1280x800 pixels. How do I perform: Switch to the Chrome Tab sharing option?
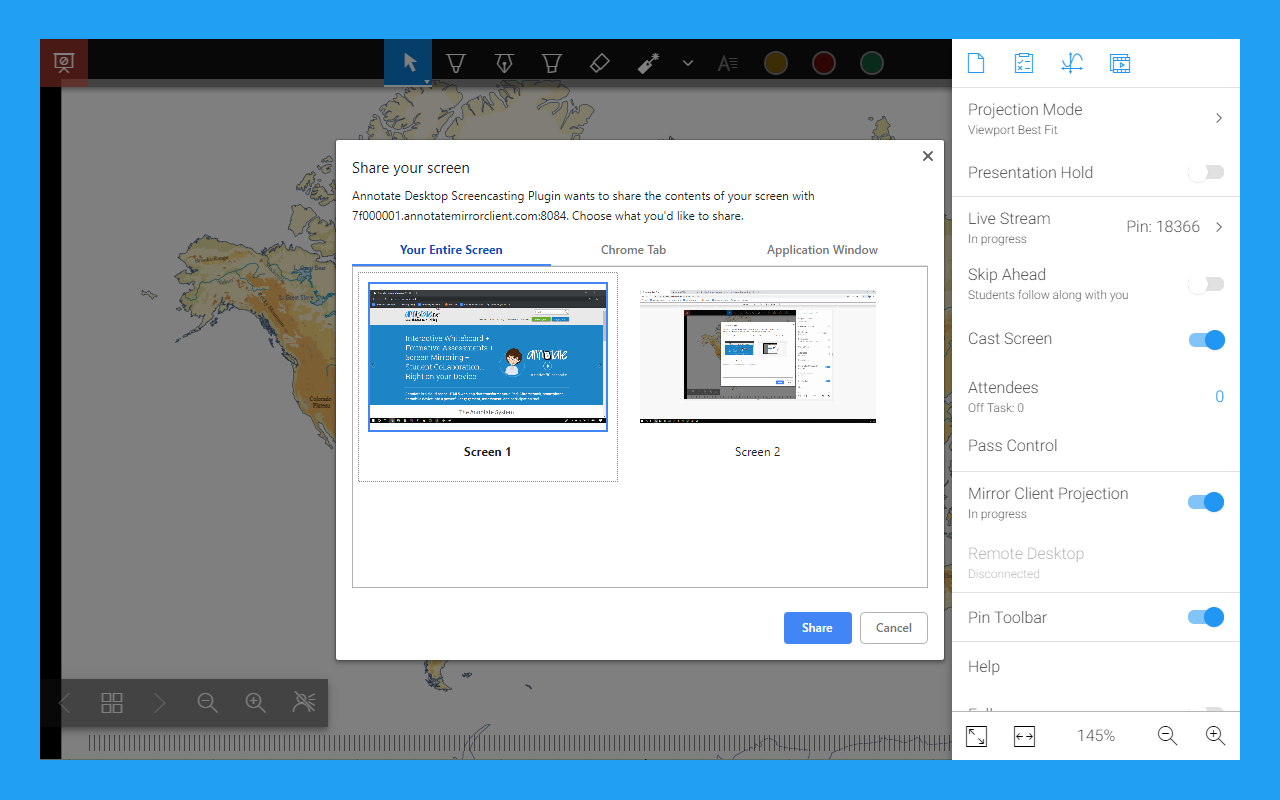pos(633,250)
